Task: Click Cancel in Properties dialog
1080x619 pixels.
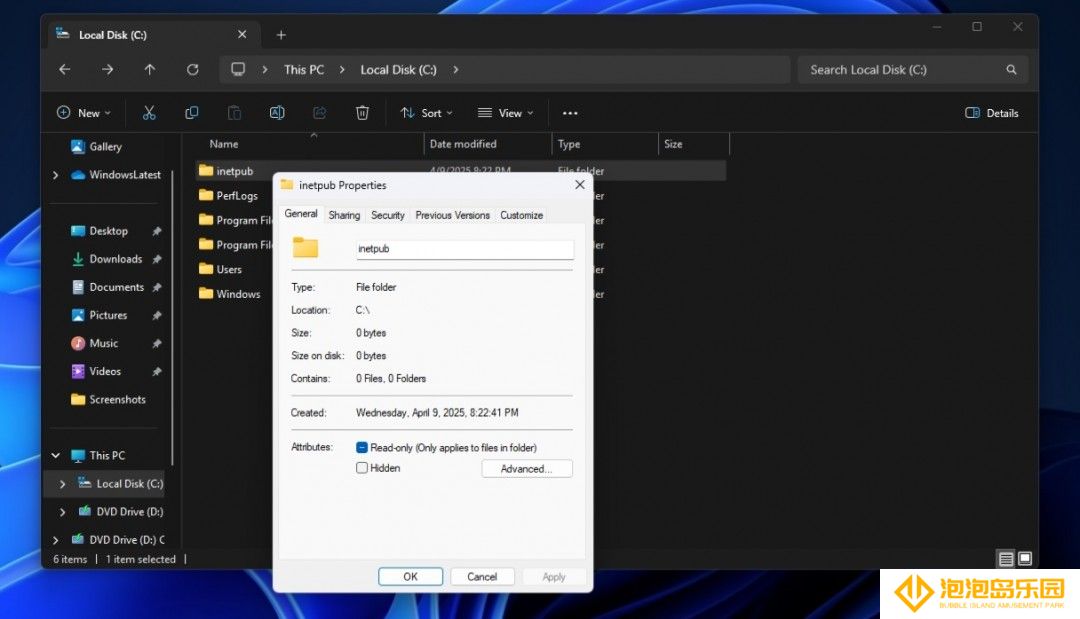Action: tap(482, 577)
